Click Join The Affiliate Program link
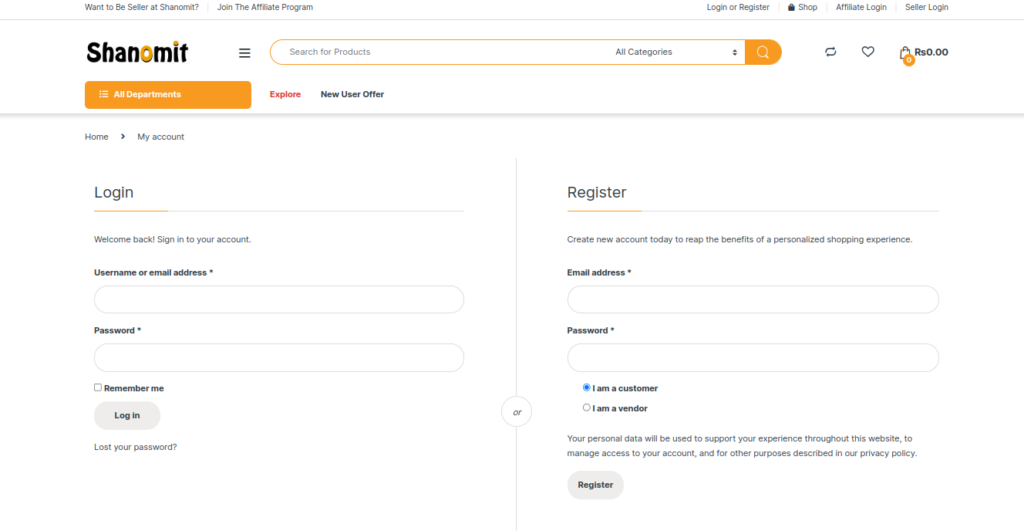 [265, 7]
